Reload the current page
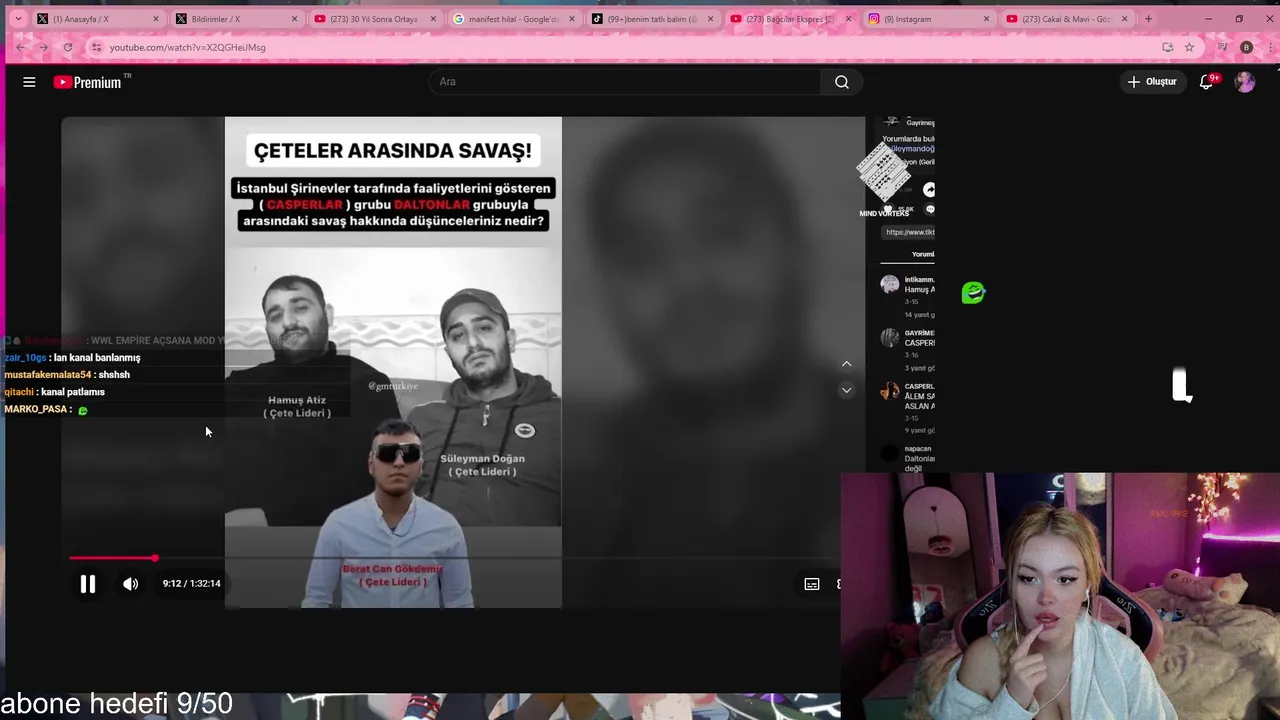The width and height of the screenshot is (1280, 720). click(x=67, y=47)
